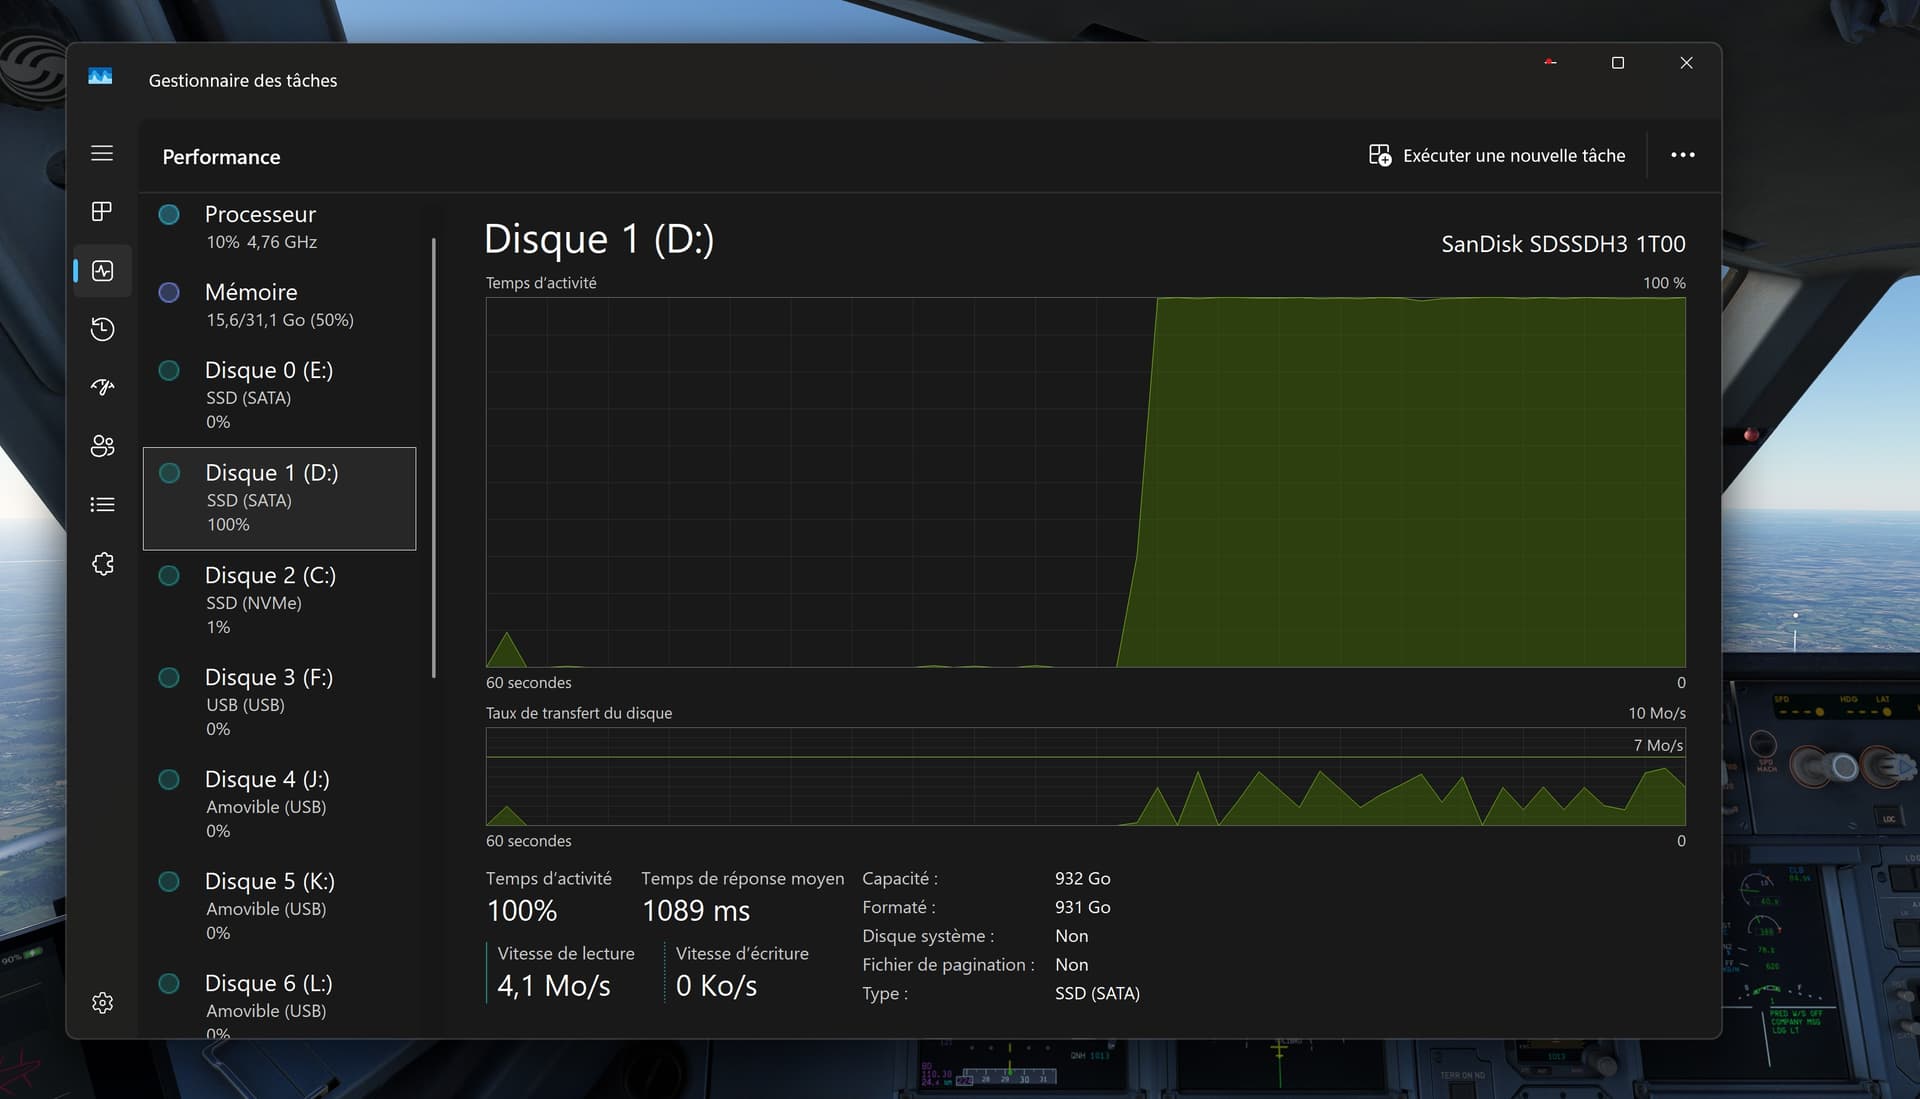The width and height of the screenshot is (1920, 1099).
Task: Open the Utilisateurs panel icon
Action: pos(102,446)
